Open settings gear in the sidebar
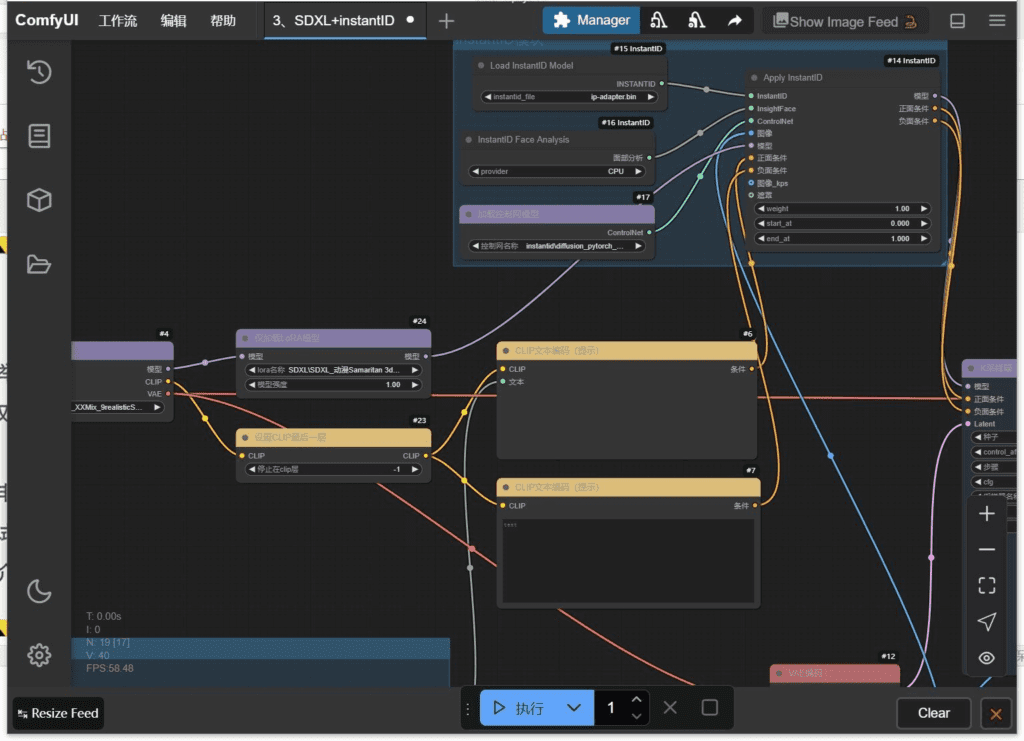The height and width of the screenshot is (741, 1024). point(39,655)
